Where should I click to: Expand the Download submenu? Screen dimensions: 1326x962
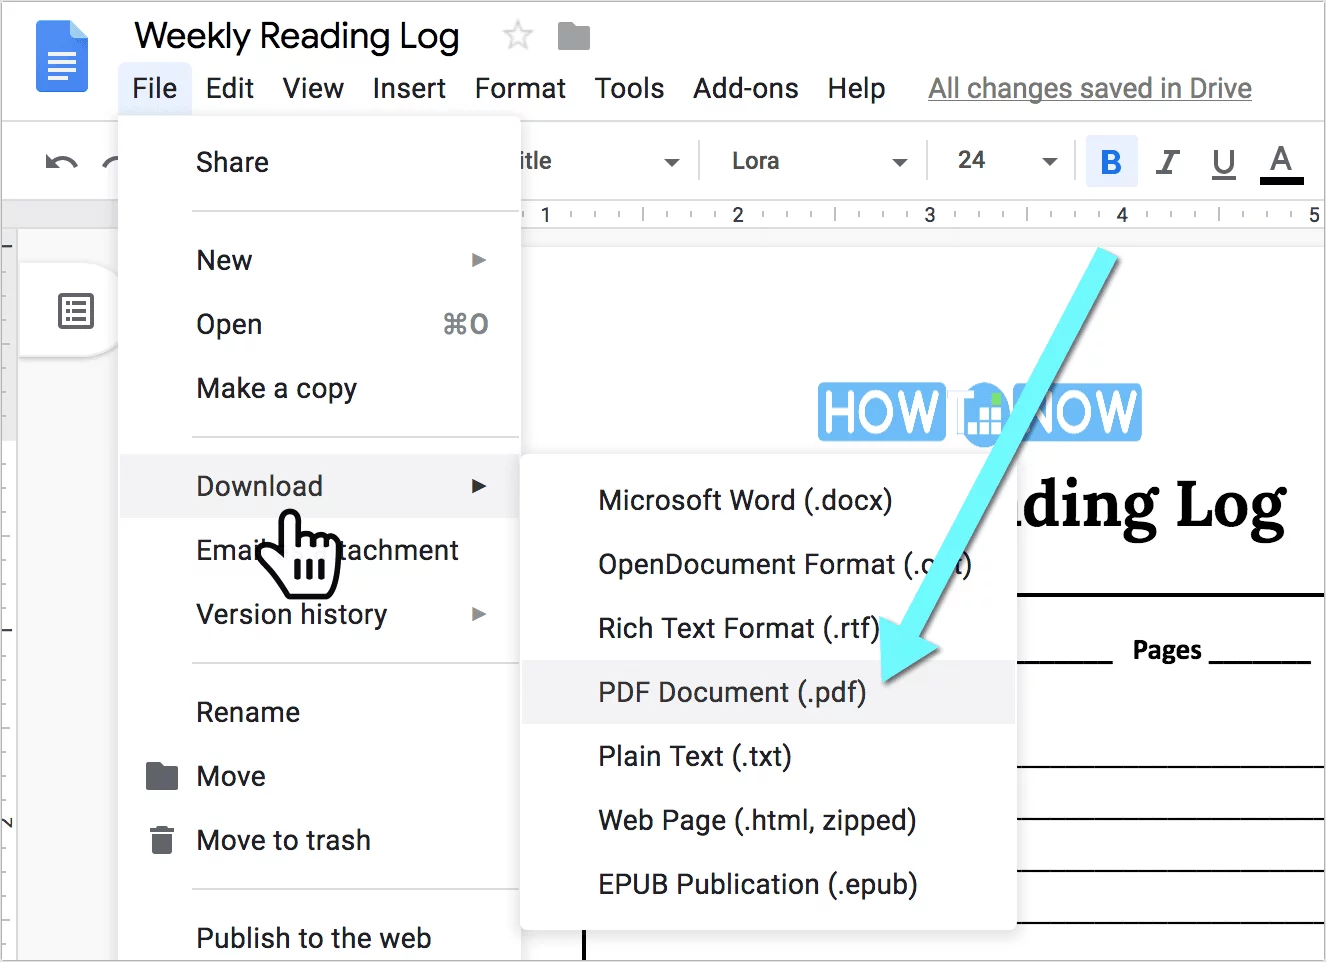pyautogui.click(x=320, y=486)
